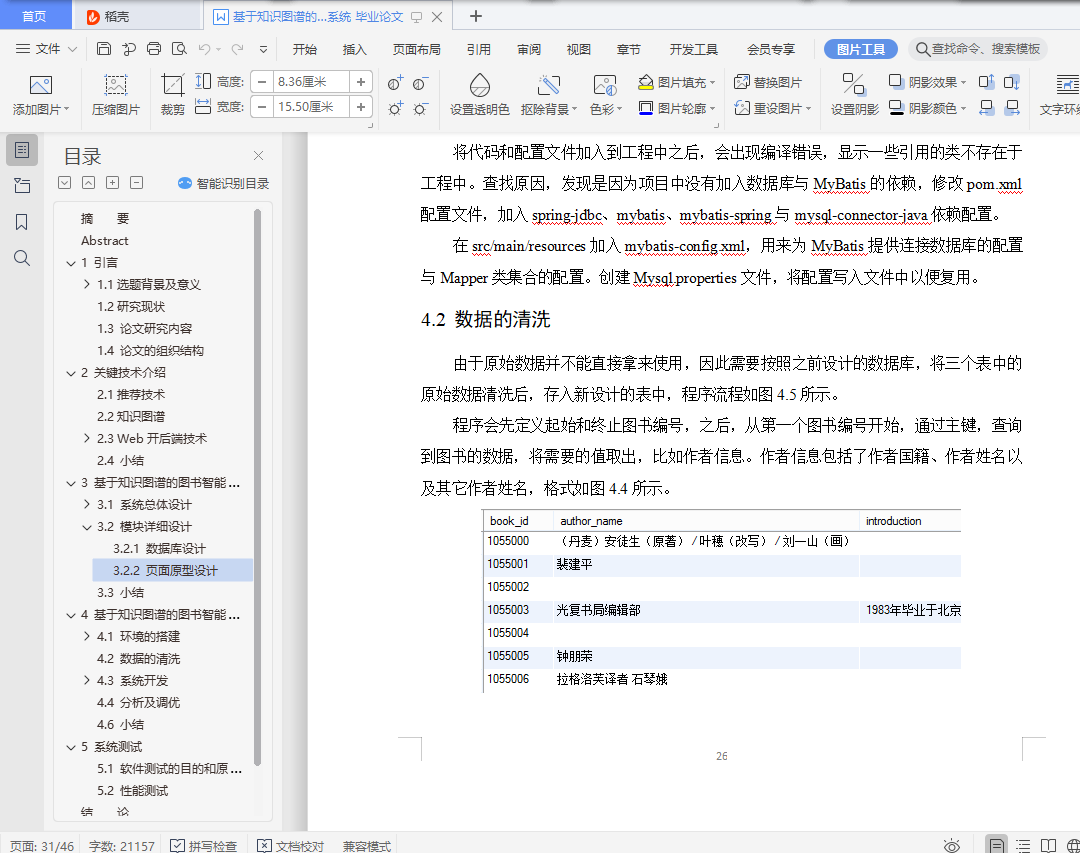Click decrease brightness sun icon

420,109
